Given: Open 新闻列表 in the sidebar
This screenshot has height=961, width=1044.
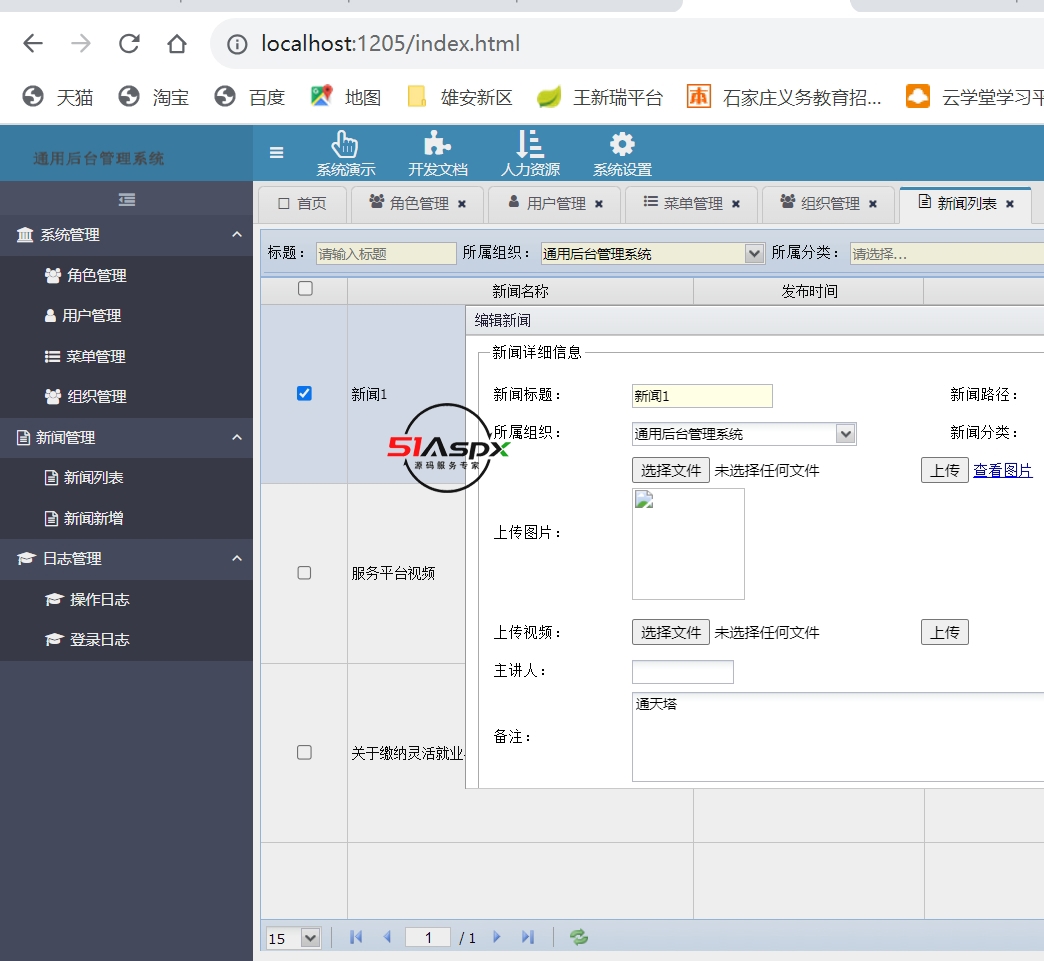Looking at the screenshot, I should pyautogui.click(x=127, y=478).
